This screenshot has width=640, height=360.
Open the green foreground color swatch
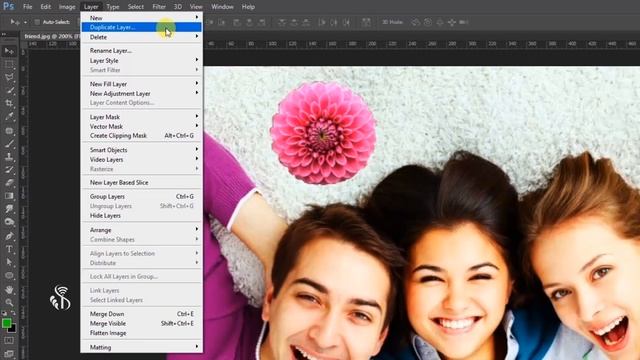(x=6, y=323)
